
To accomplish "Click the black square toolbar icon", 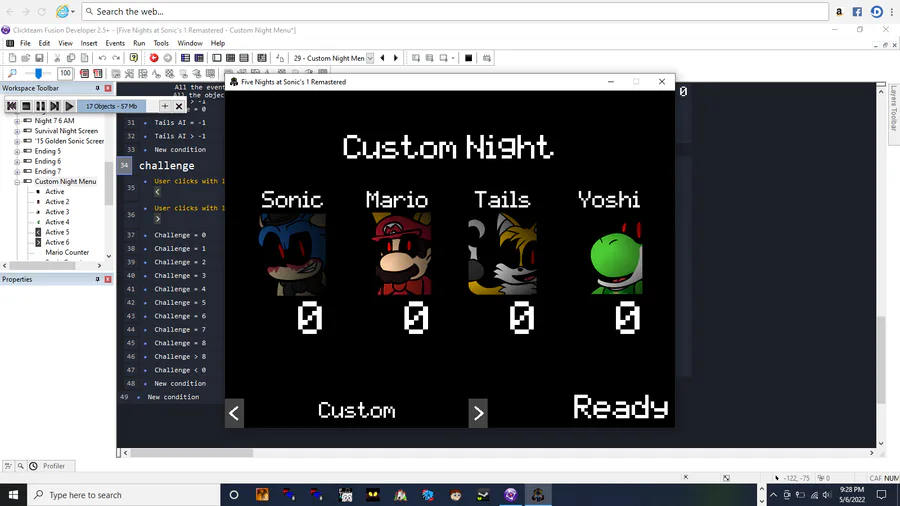I will (x=468, y=58).
